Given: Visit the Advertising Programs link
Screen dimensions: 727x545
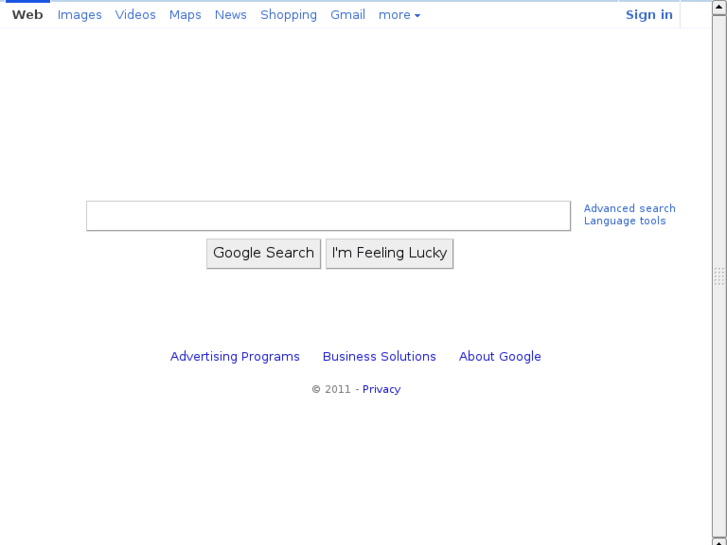Looking at the screenshot, I should tap(235, 357).
